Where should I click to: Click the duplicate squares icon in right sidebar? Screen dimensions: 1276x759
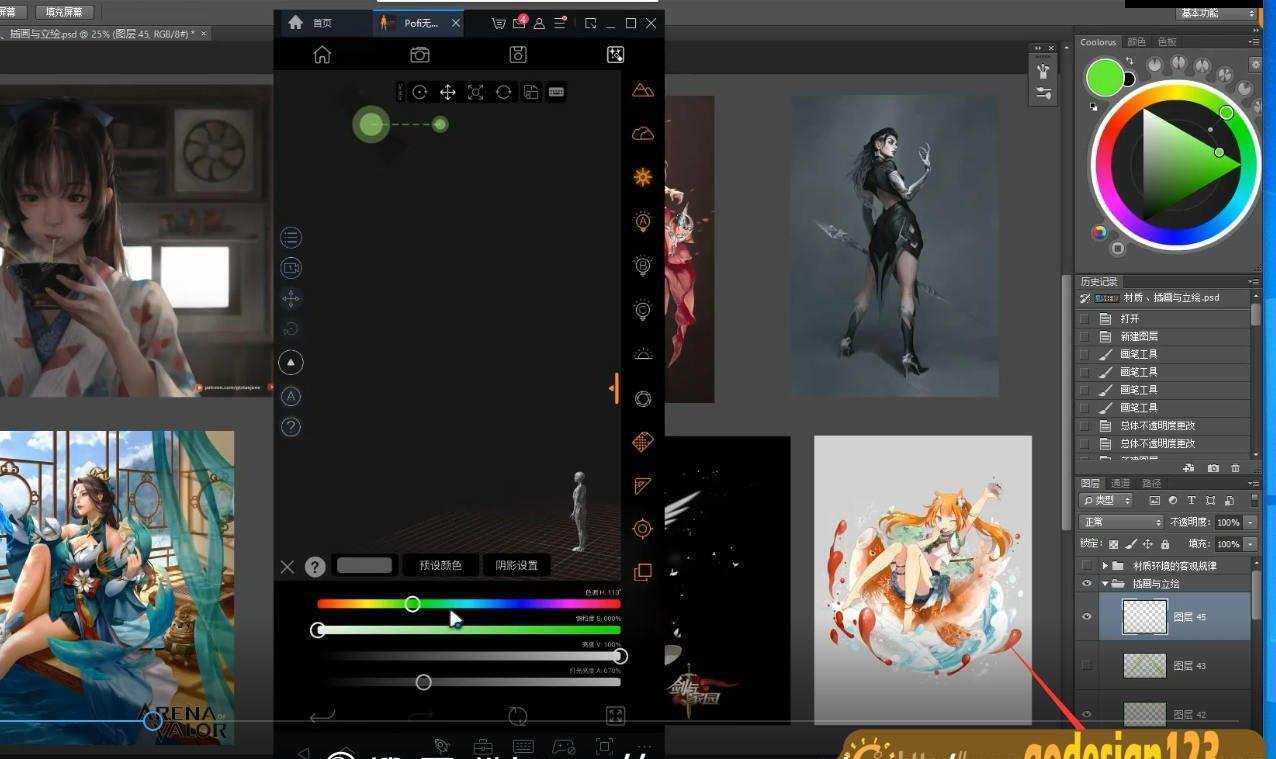[x=643, y=572]
